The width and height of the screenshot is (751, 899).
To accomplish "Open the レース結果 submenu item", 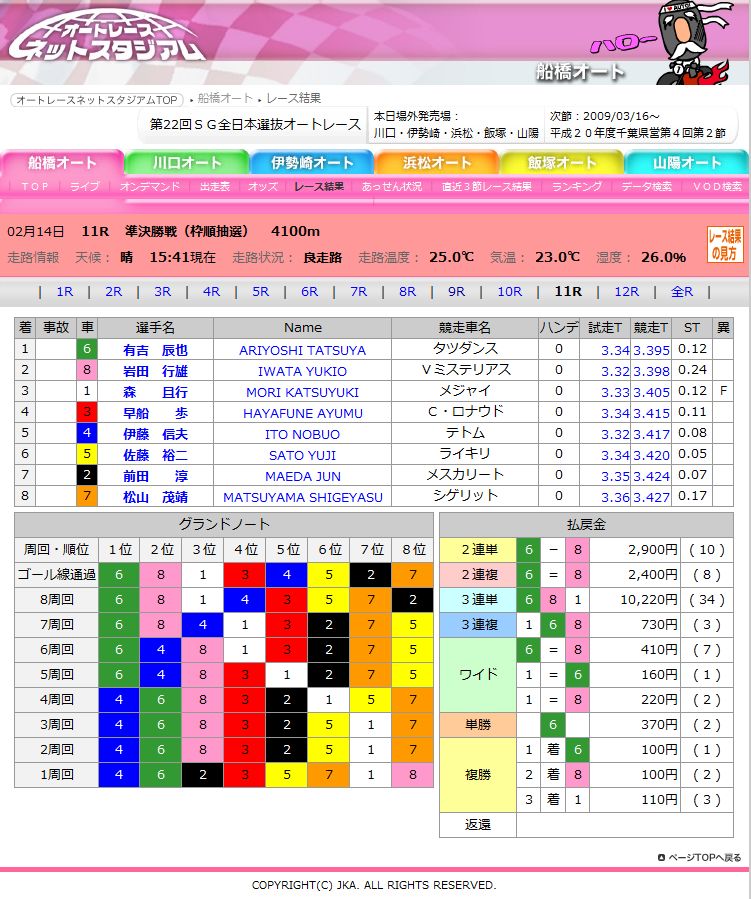I will (319, 186).
